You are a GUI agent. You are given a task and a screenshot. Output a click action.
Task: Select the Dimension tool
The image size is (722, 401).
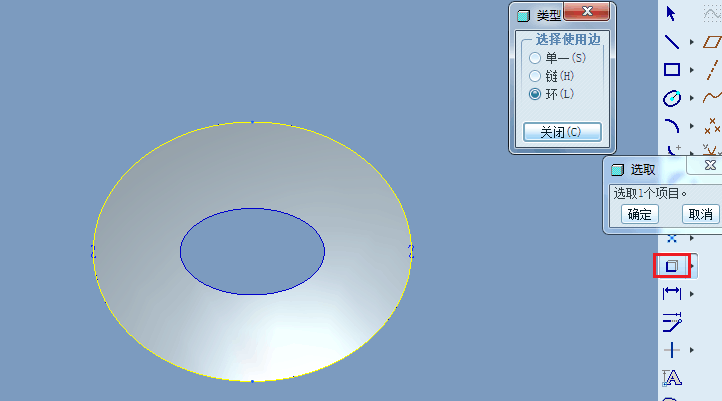click(x=672, y=293)
